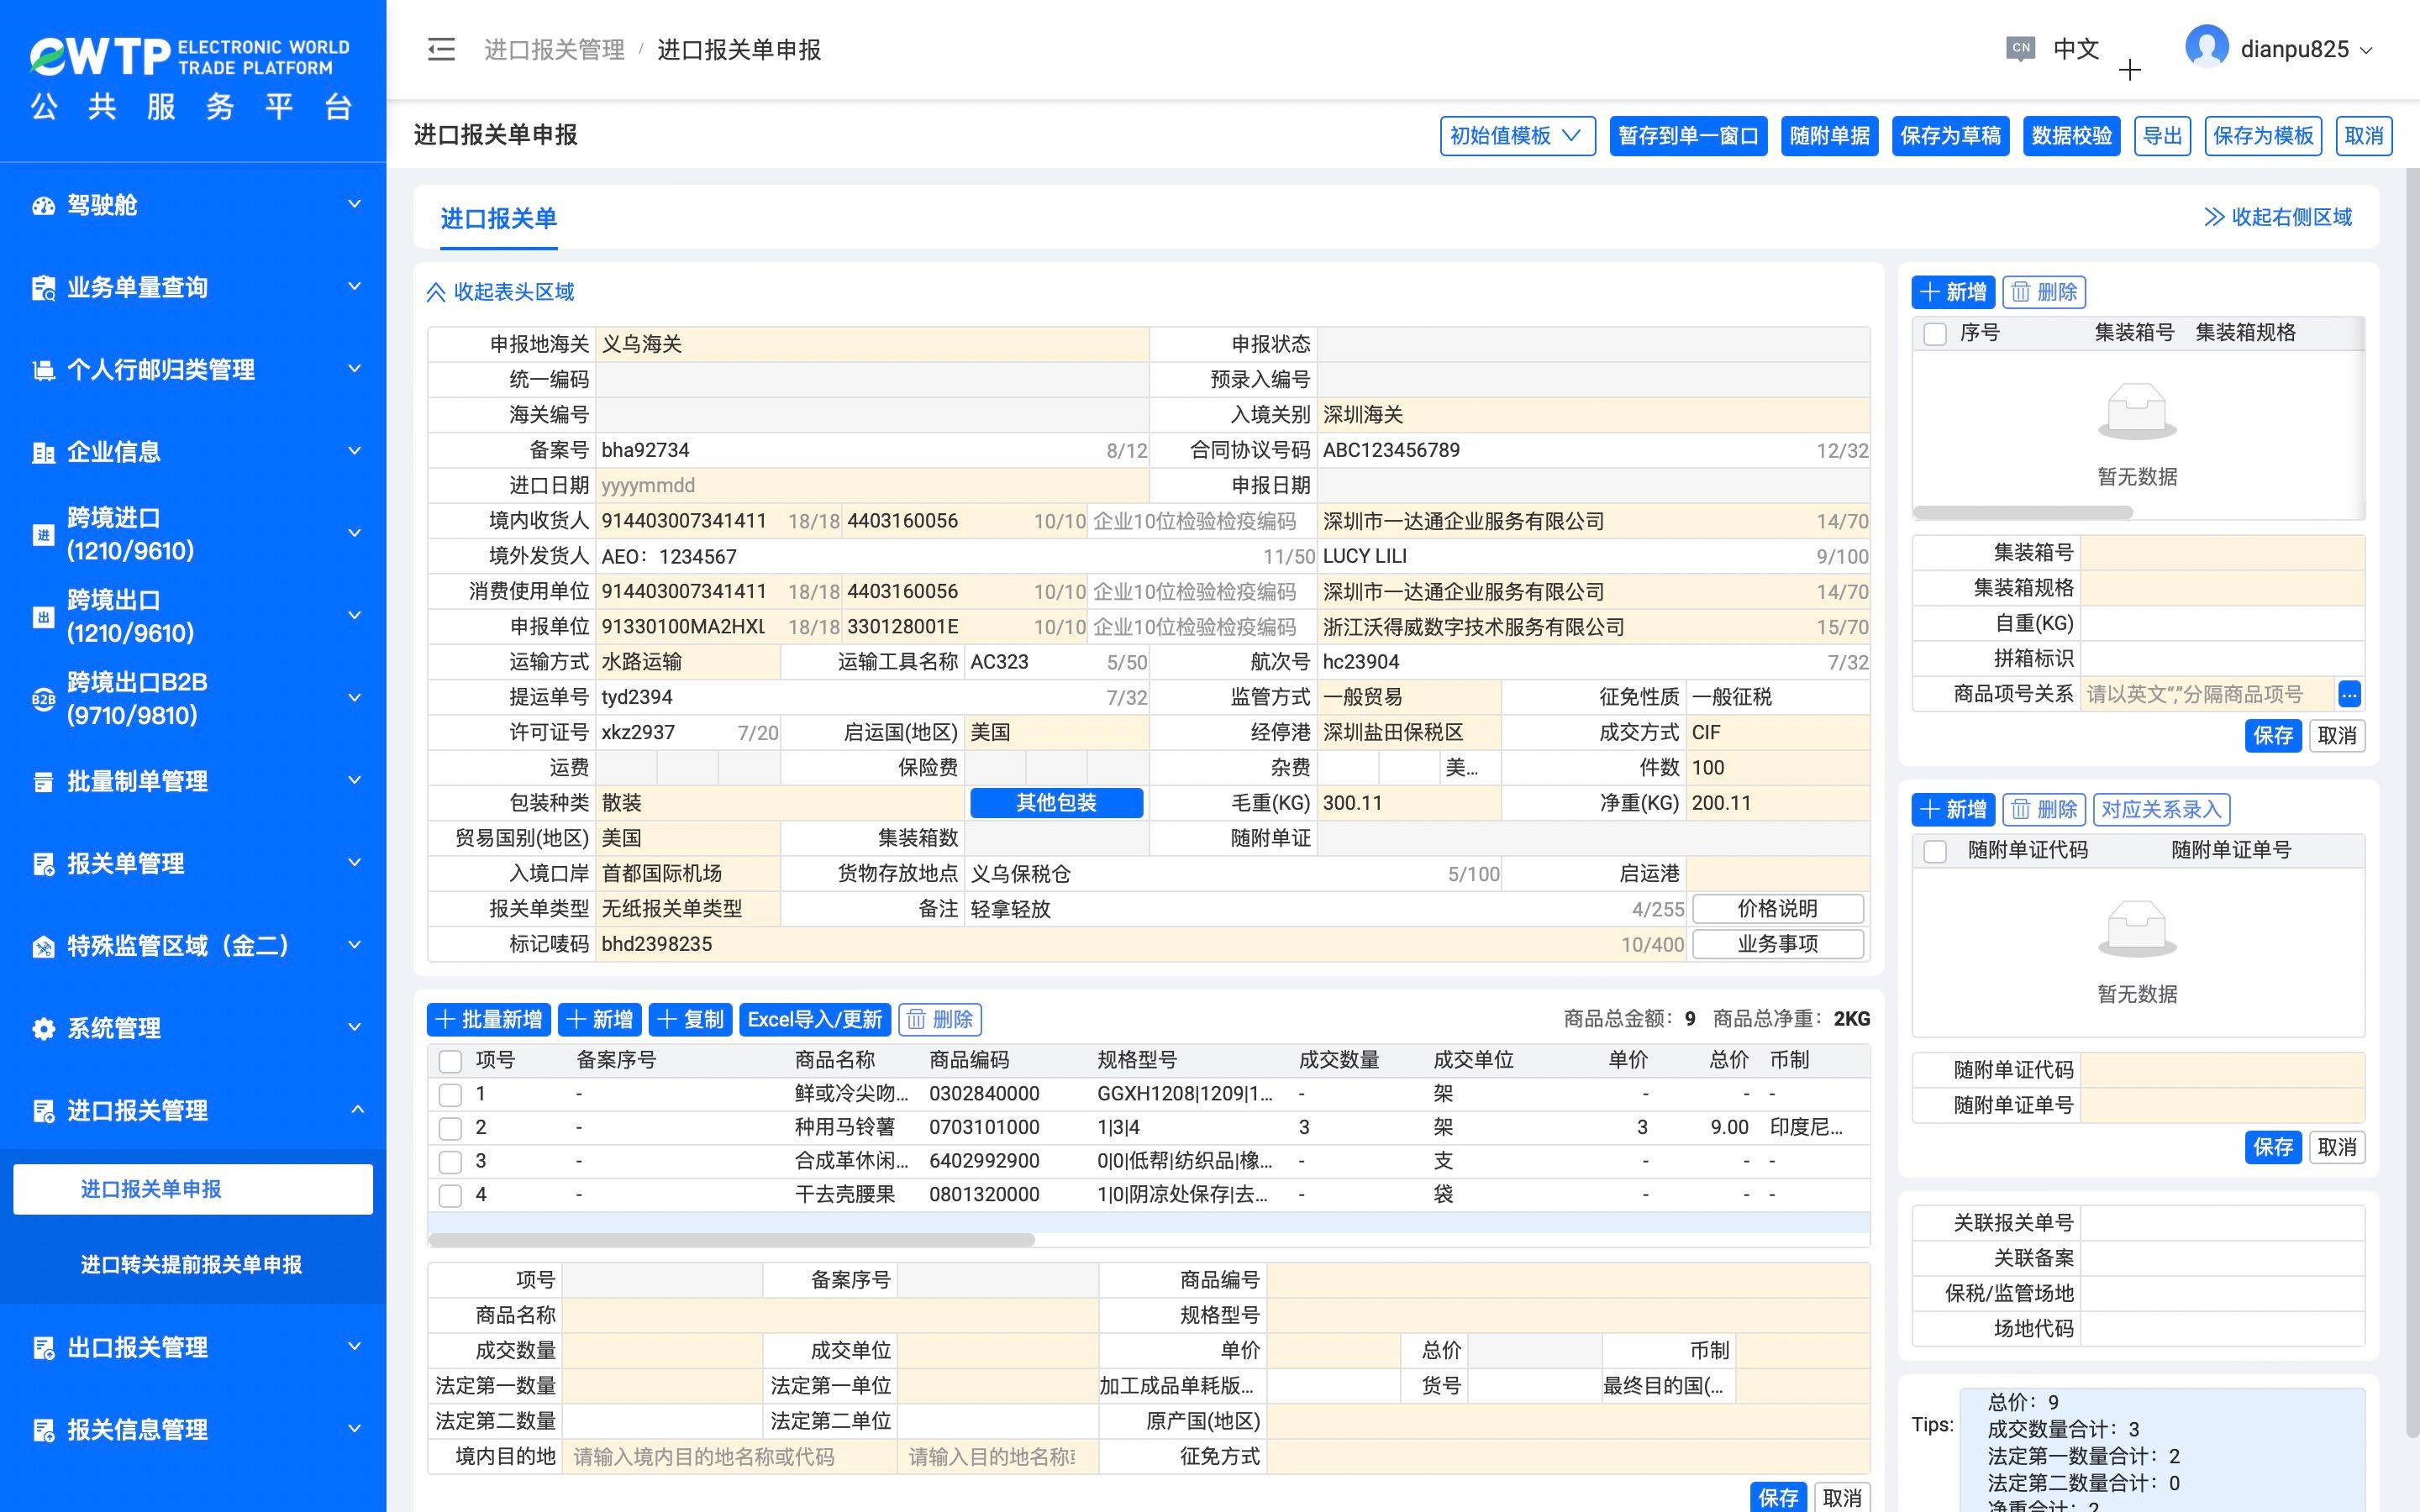Select the 企业信息 sidebar icon
Viewport: 2420px width, 1512px height.
44,452
